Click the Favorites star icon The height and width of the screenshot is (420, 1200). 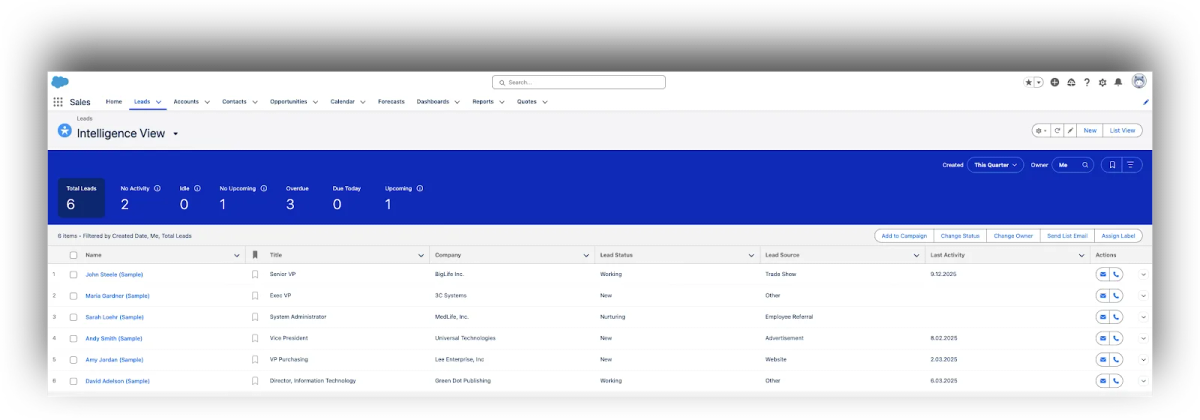(x=1028, y=82)
